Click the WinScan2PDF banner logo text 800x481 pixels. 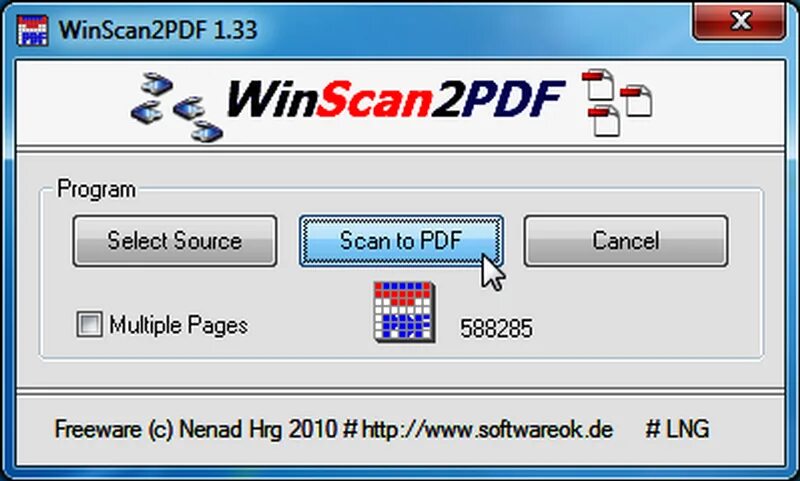[x=396, y=99]
